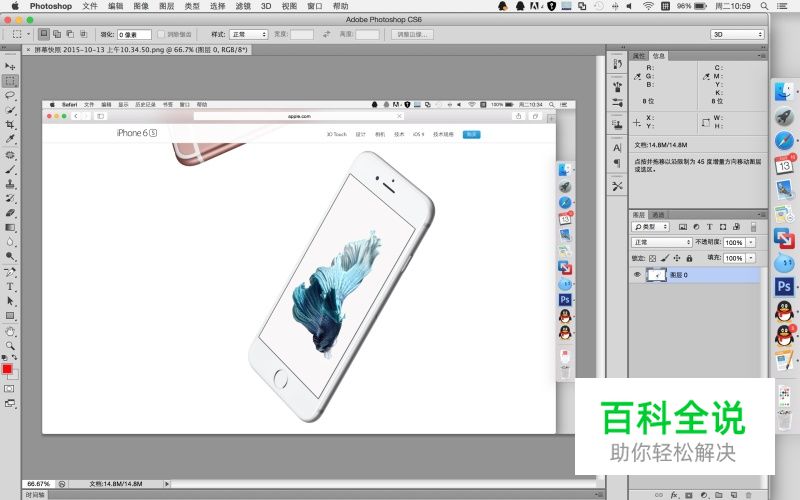800x500 pixels.
Task: Hide layer 0 with eye icon
Action: pos(637,274)
